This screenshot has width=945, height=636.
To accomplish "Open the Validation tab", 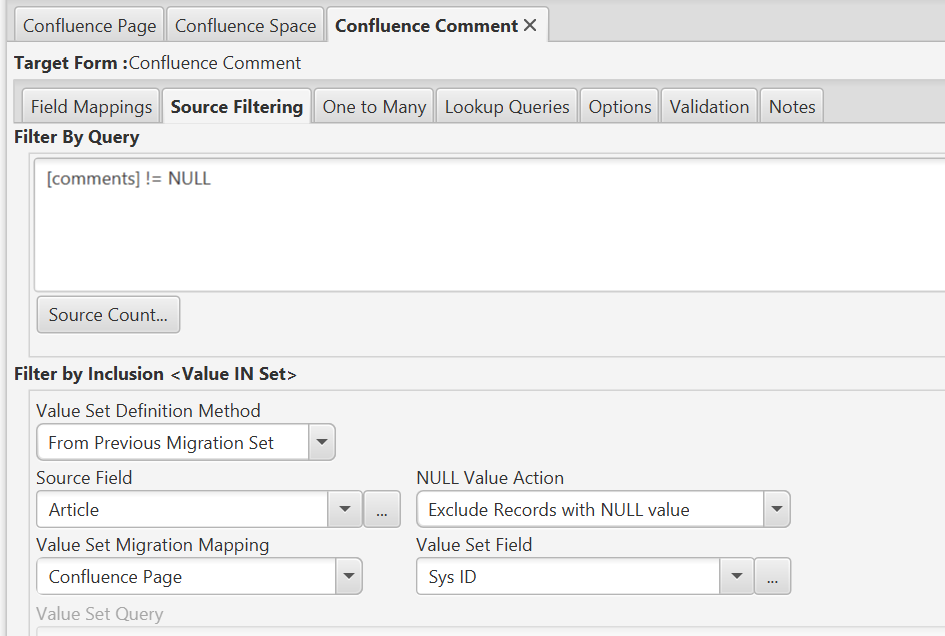I will pos(709,107).
